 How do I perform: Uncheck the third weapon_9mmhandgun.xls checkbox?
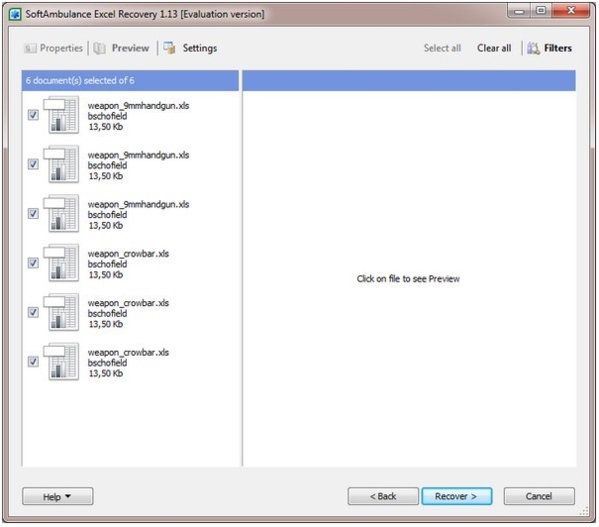coord(33,213)
